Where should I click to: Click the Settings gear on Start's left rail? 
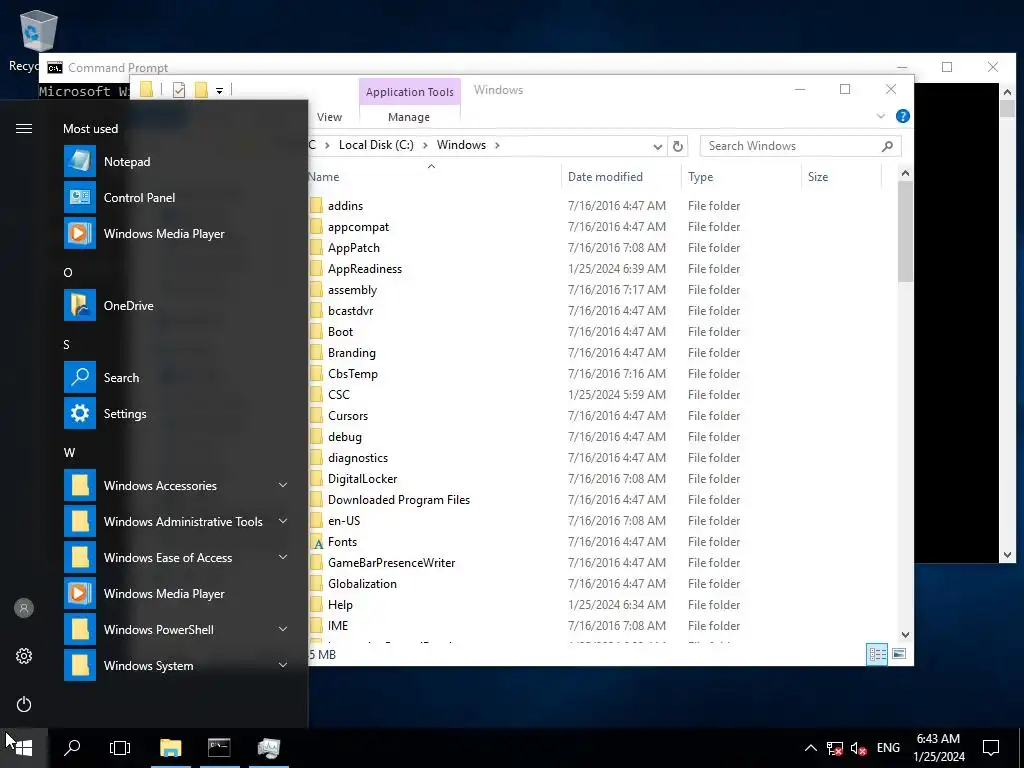pos(24,656)
